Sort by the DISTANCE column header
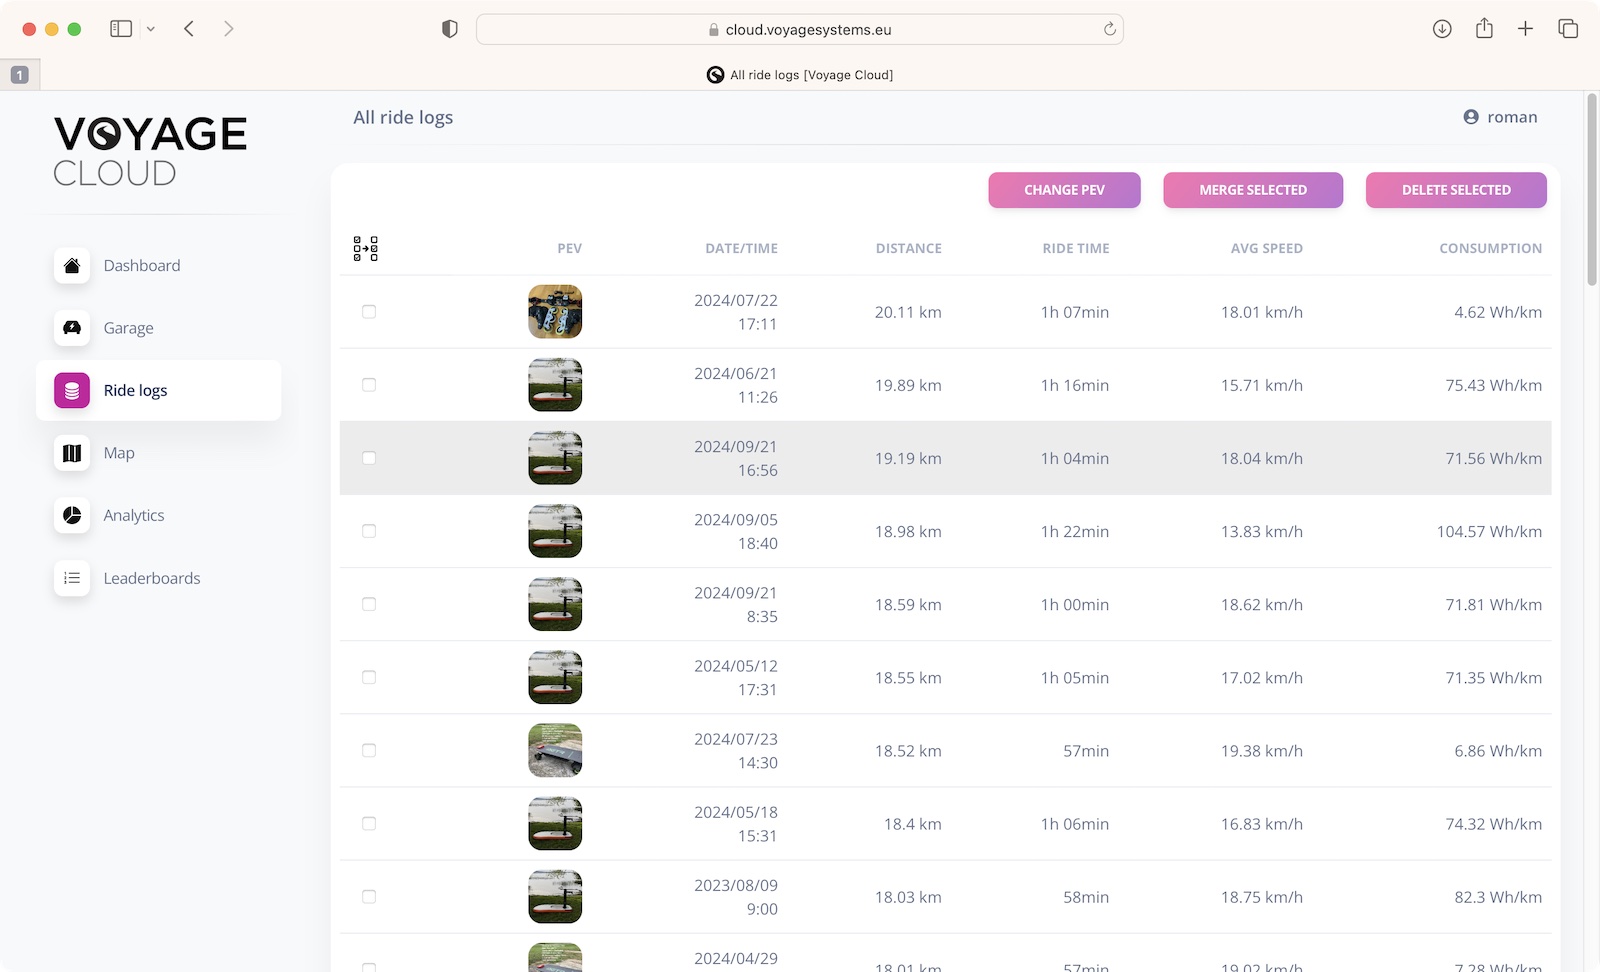The height and width of the screenshot is (972, 1600). point(909,248)
